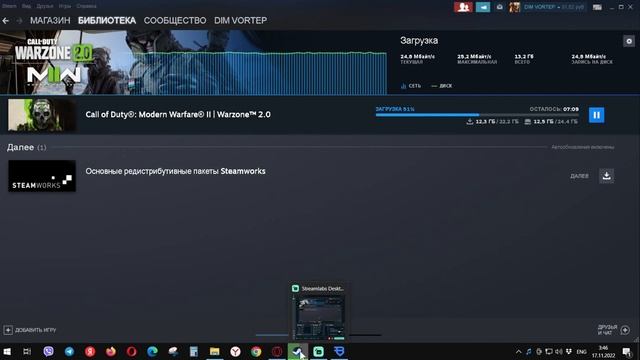Click the blue announcements megaphone icon
Screen dimensions: 640x360
point(483,7)
